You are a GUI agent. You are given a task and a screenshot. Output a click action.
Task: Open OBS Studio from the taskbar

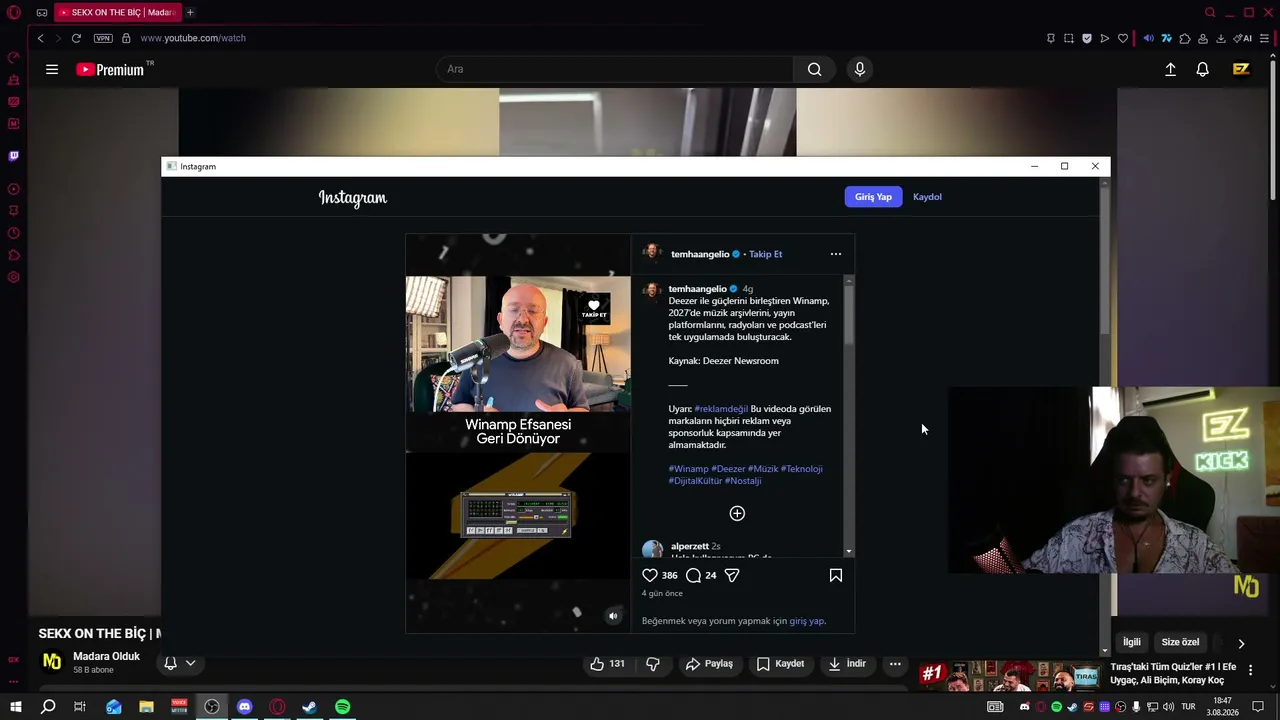pos(212,707)
